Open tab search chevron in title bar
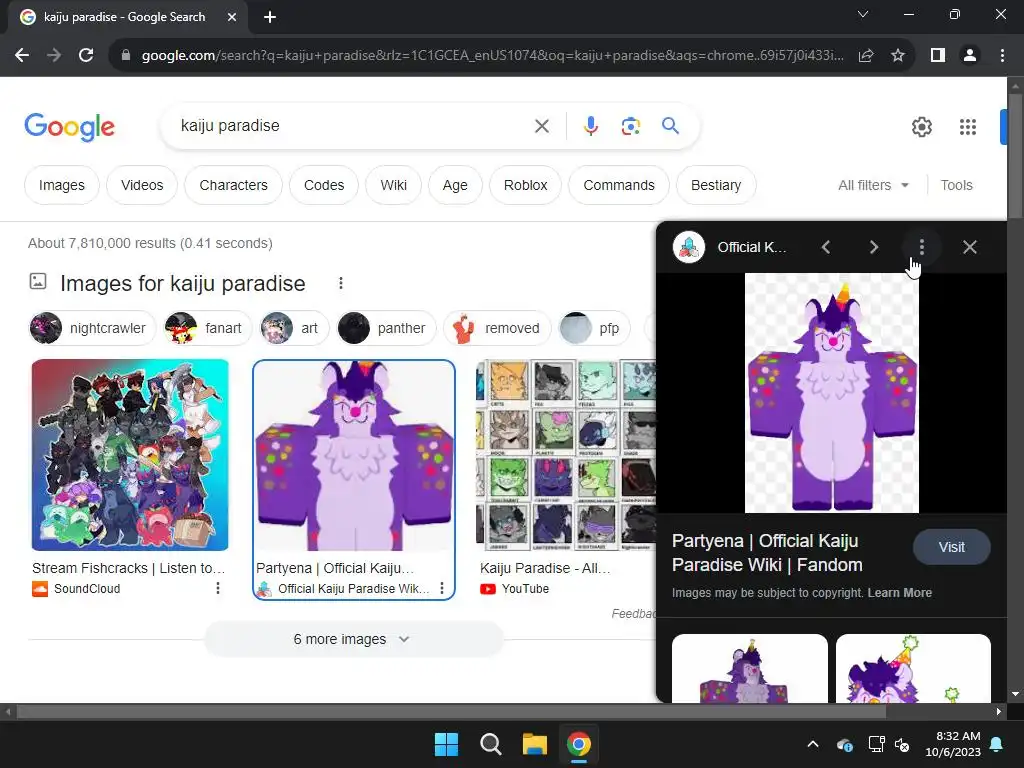This screenshot has width=1024, height=768. pos(863,14)
